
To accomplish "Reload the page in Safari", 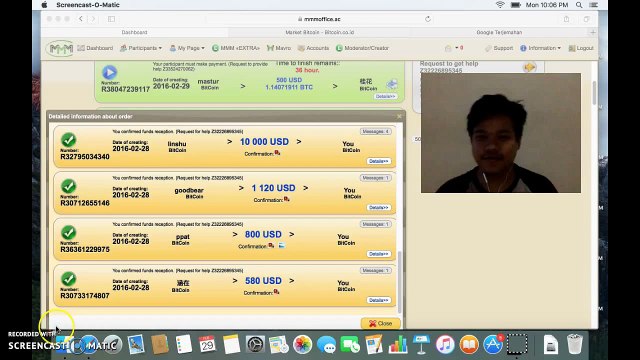I will tap(428, 19).
